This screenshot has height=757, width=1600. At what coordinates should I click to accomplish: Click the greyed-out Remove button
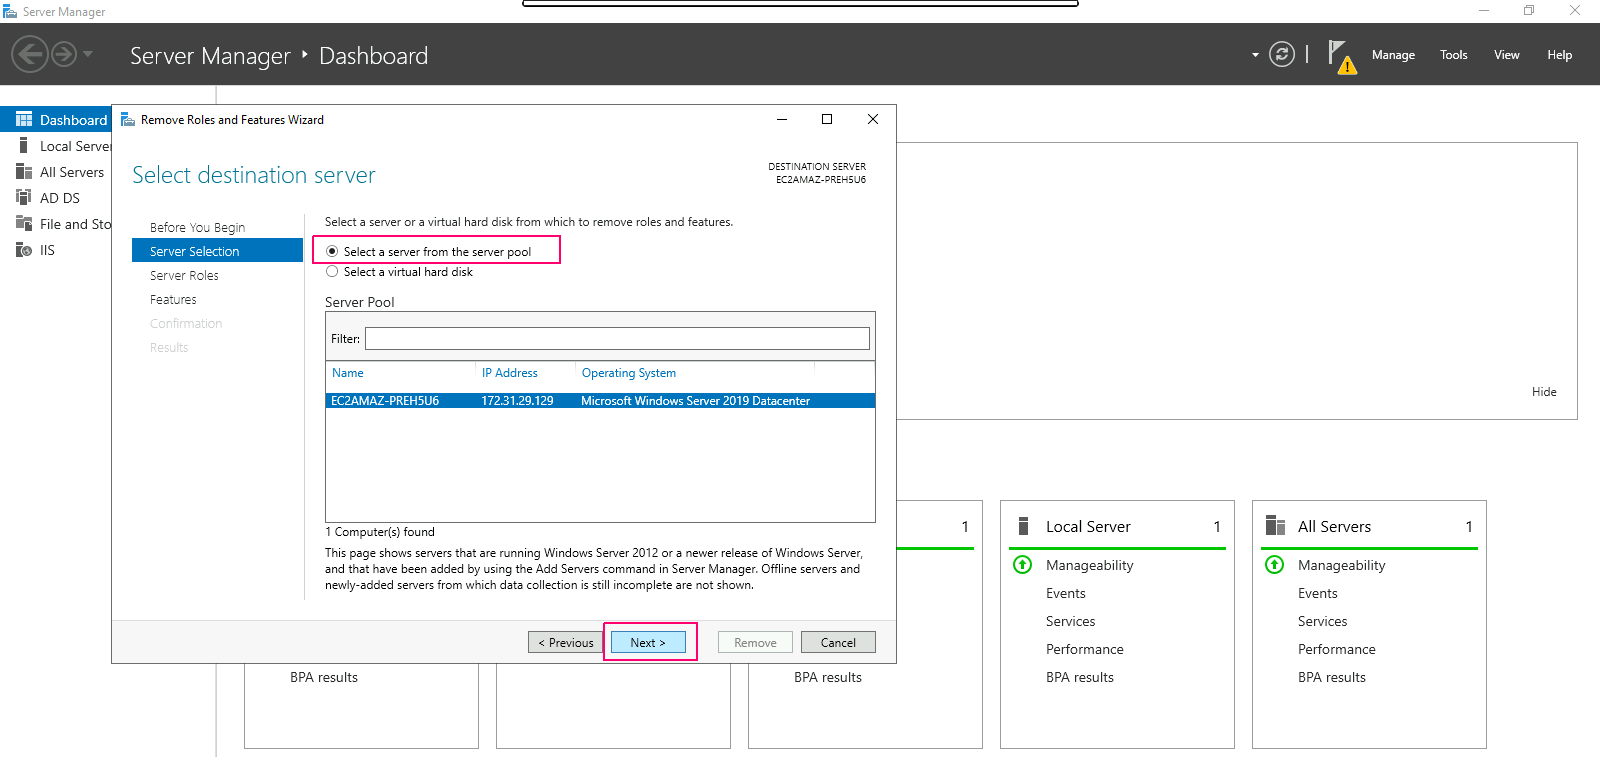pyautogui.click(x=755, y=642)
